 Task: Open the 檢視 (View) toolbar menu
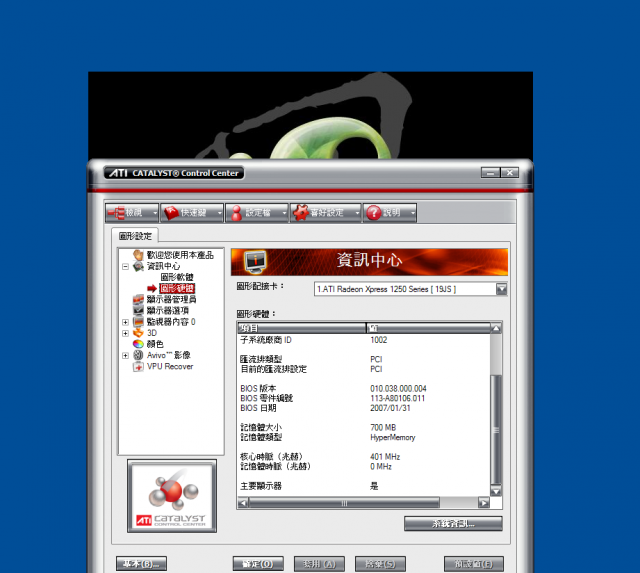pyautogui.click(x=132, y=213)
